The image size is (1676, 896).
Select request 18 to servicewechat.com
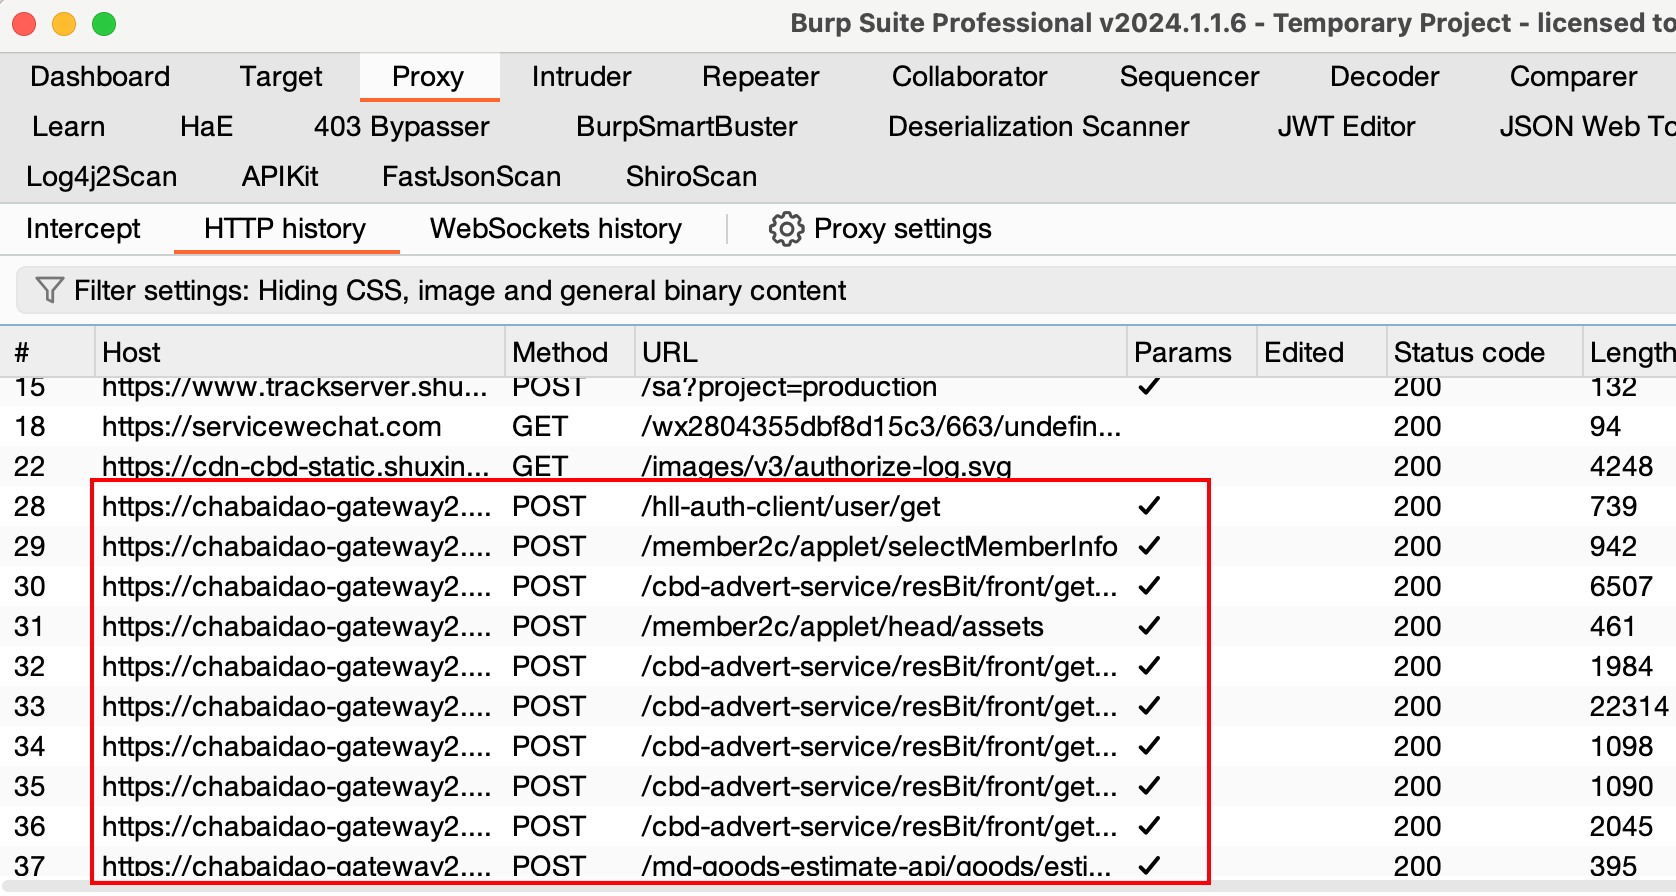click(838, 426)
